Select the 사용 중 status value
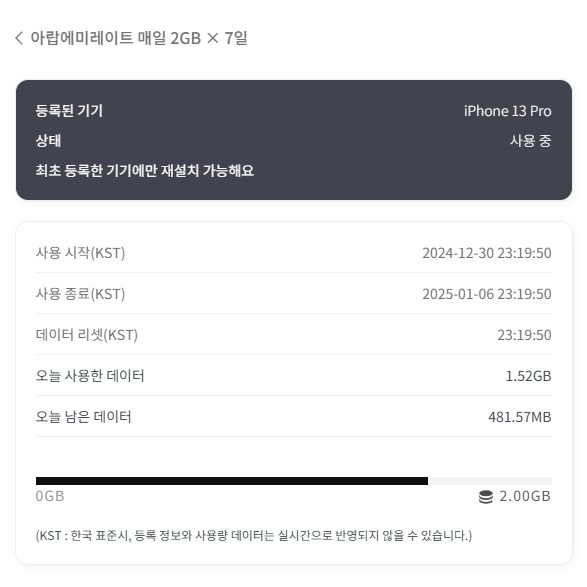The height and width of the screenshot is (587, 587). coord(530,141)
